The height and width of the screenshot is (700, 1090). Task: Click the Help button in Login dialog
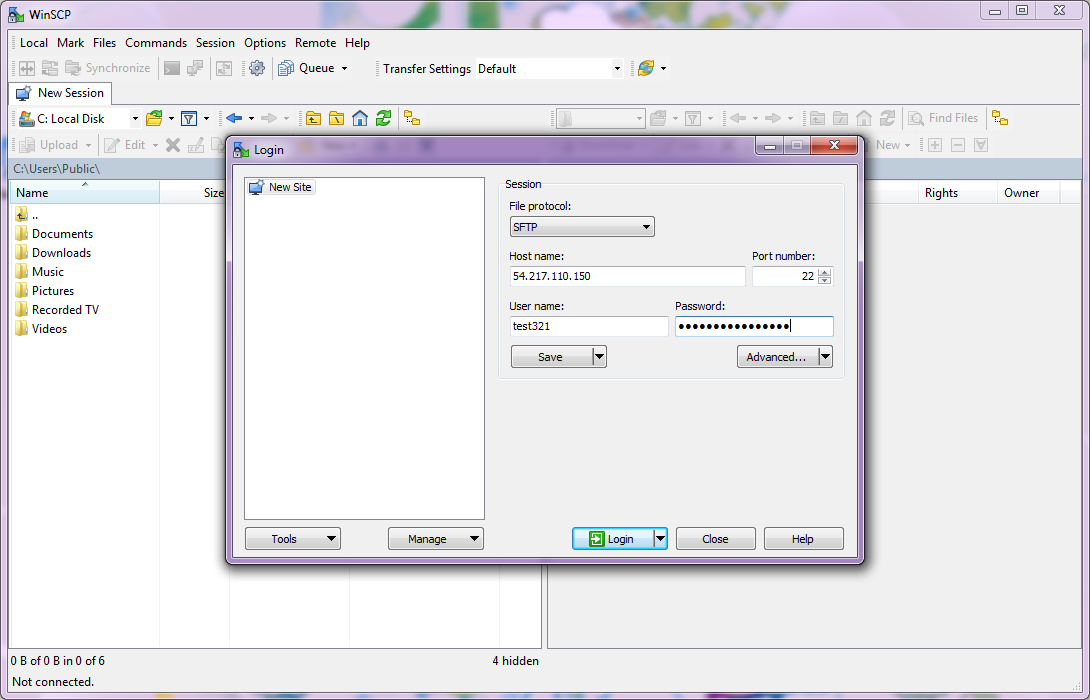tap(803, 539)
